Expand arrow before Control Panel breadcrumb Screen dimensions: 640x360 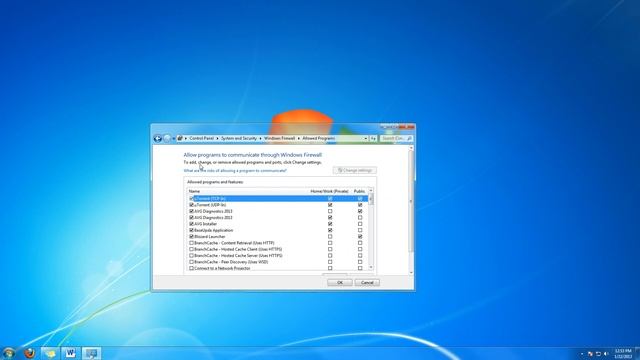186,138
